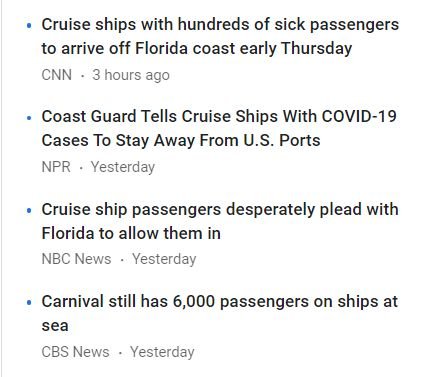Click 'Florida to allow them in' text line
This screenshot has height=377, width=428.
131,233
